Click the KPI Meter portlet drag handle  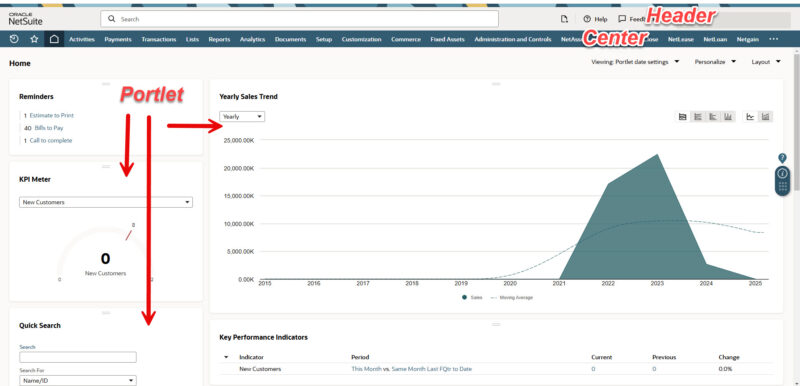pos(106,167)
